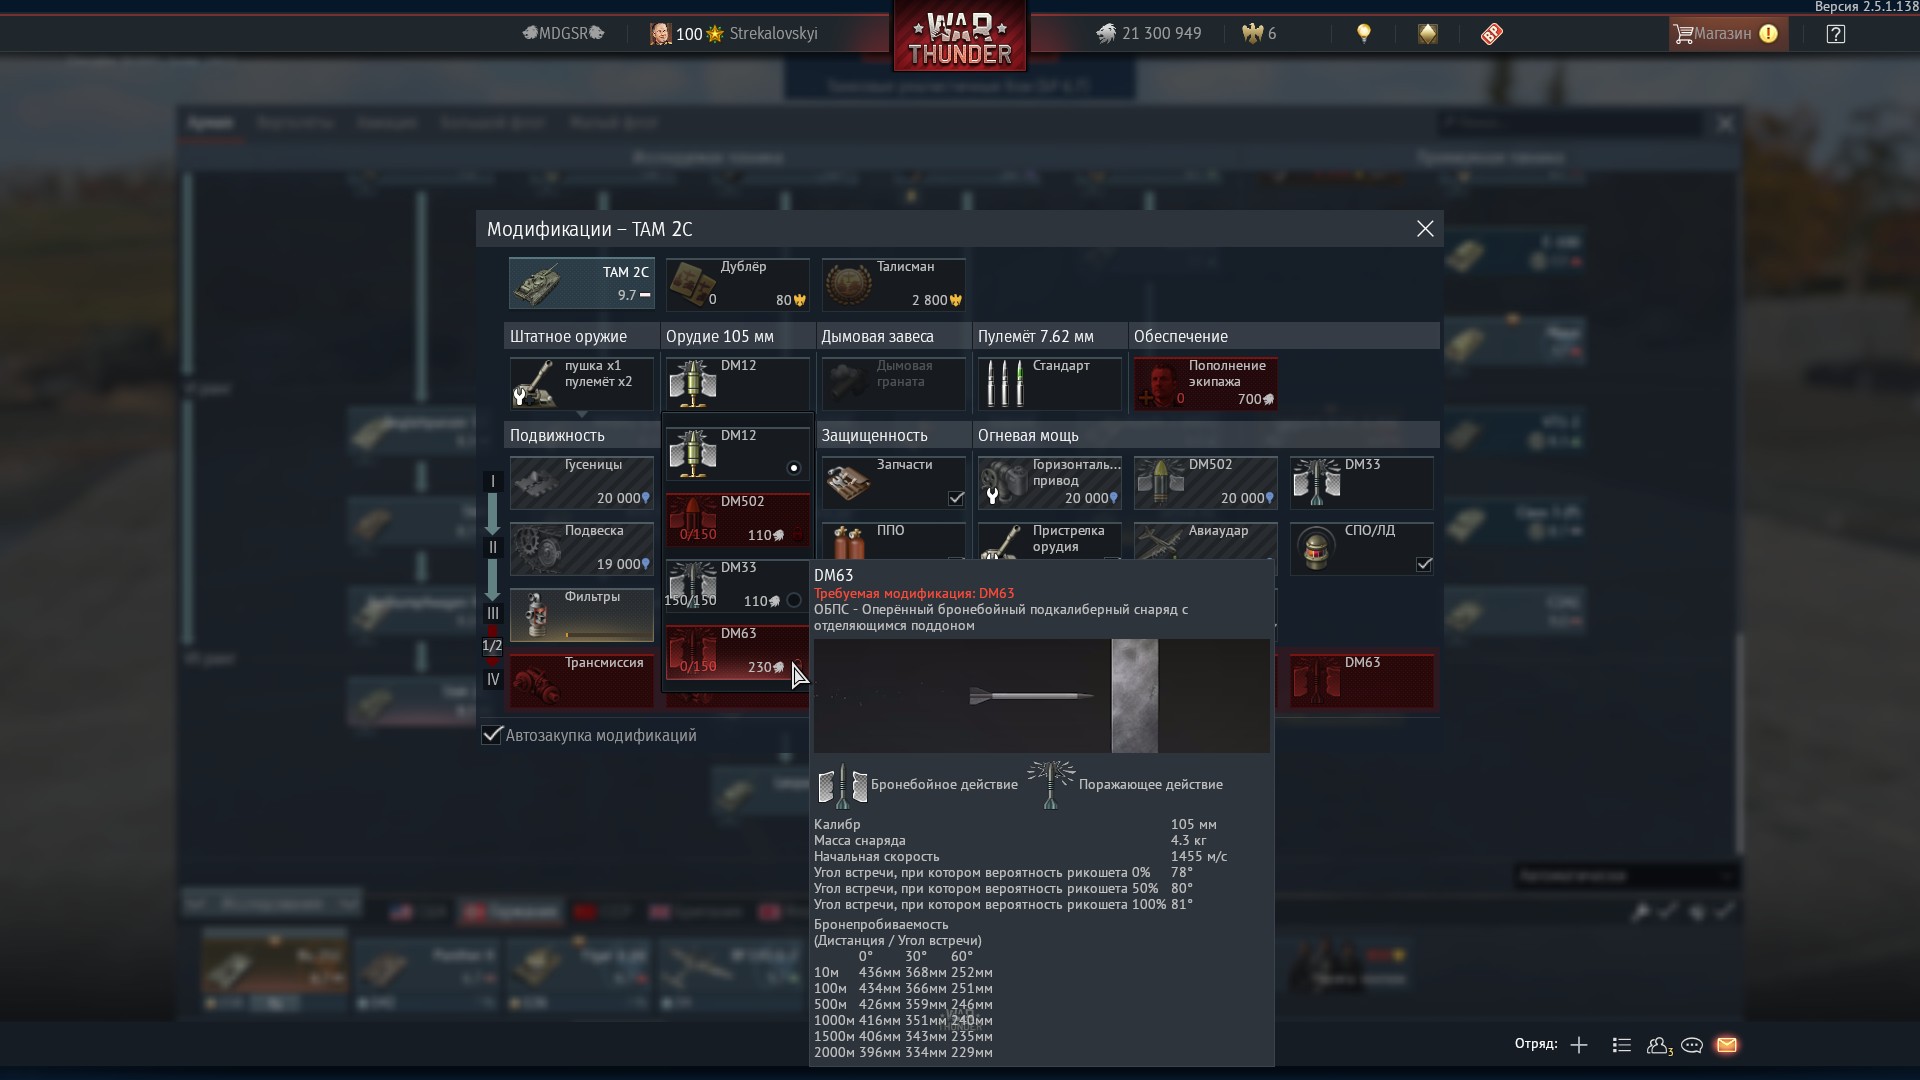Open the chat bubble icon
The width and height of the screenshot is (1920, 1080).
pyautogui.click(x=1692, y=1045)
